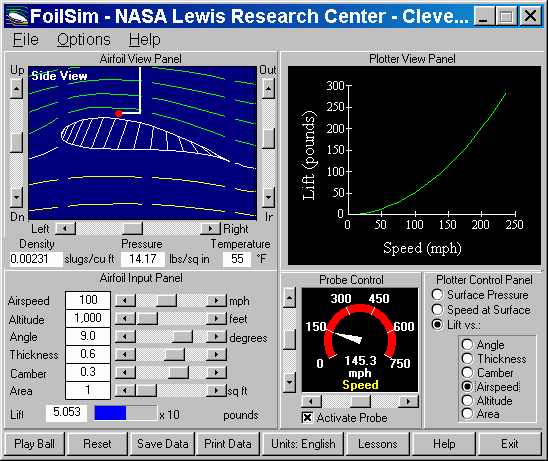548x461 pixels.
Task: Click the Angle slider thumb
Action: coord(182,337)
